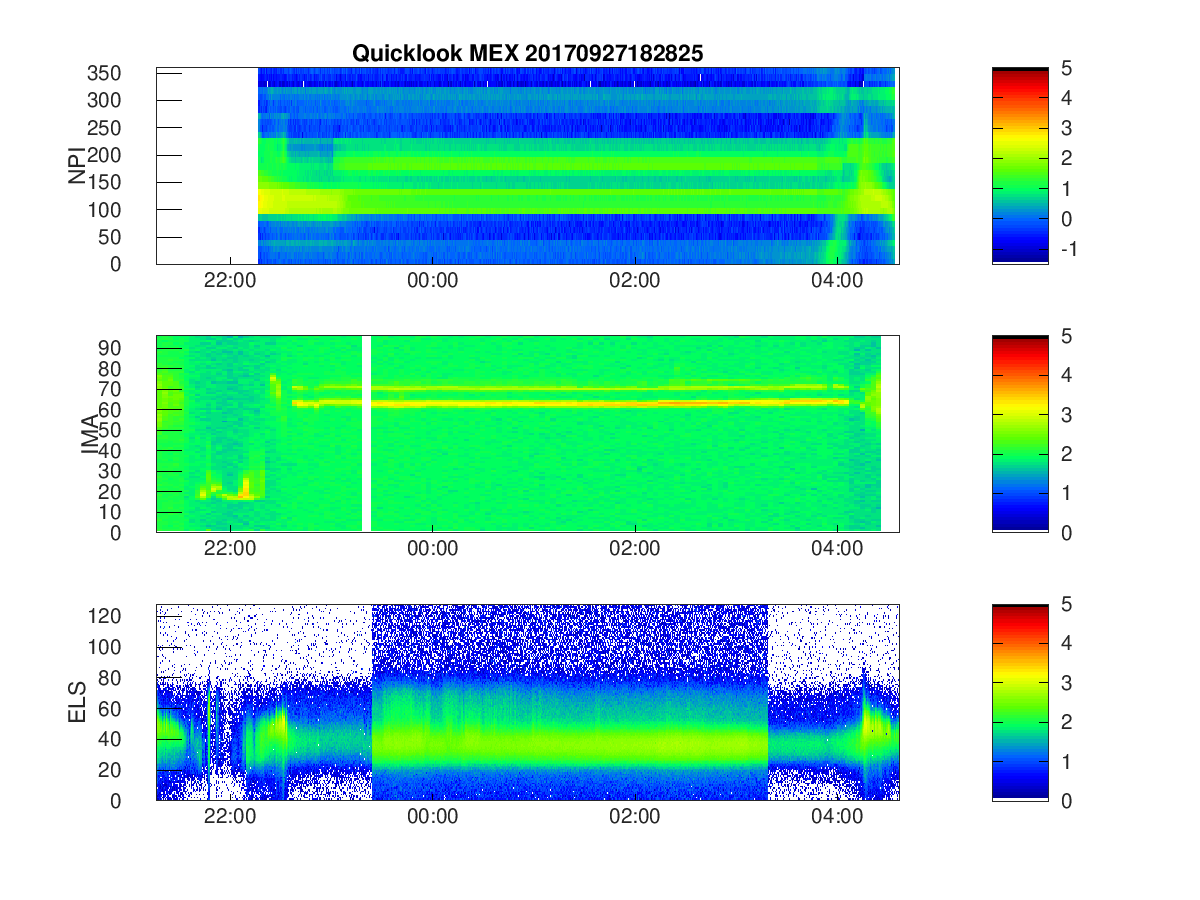Click inside the ELS spectrogram plot
Image resolution: width=1200 pixels, height=900 pixels.
coord(527,701)
